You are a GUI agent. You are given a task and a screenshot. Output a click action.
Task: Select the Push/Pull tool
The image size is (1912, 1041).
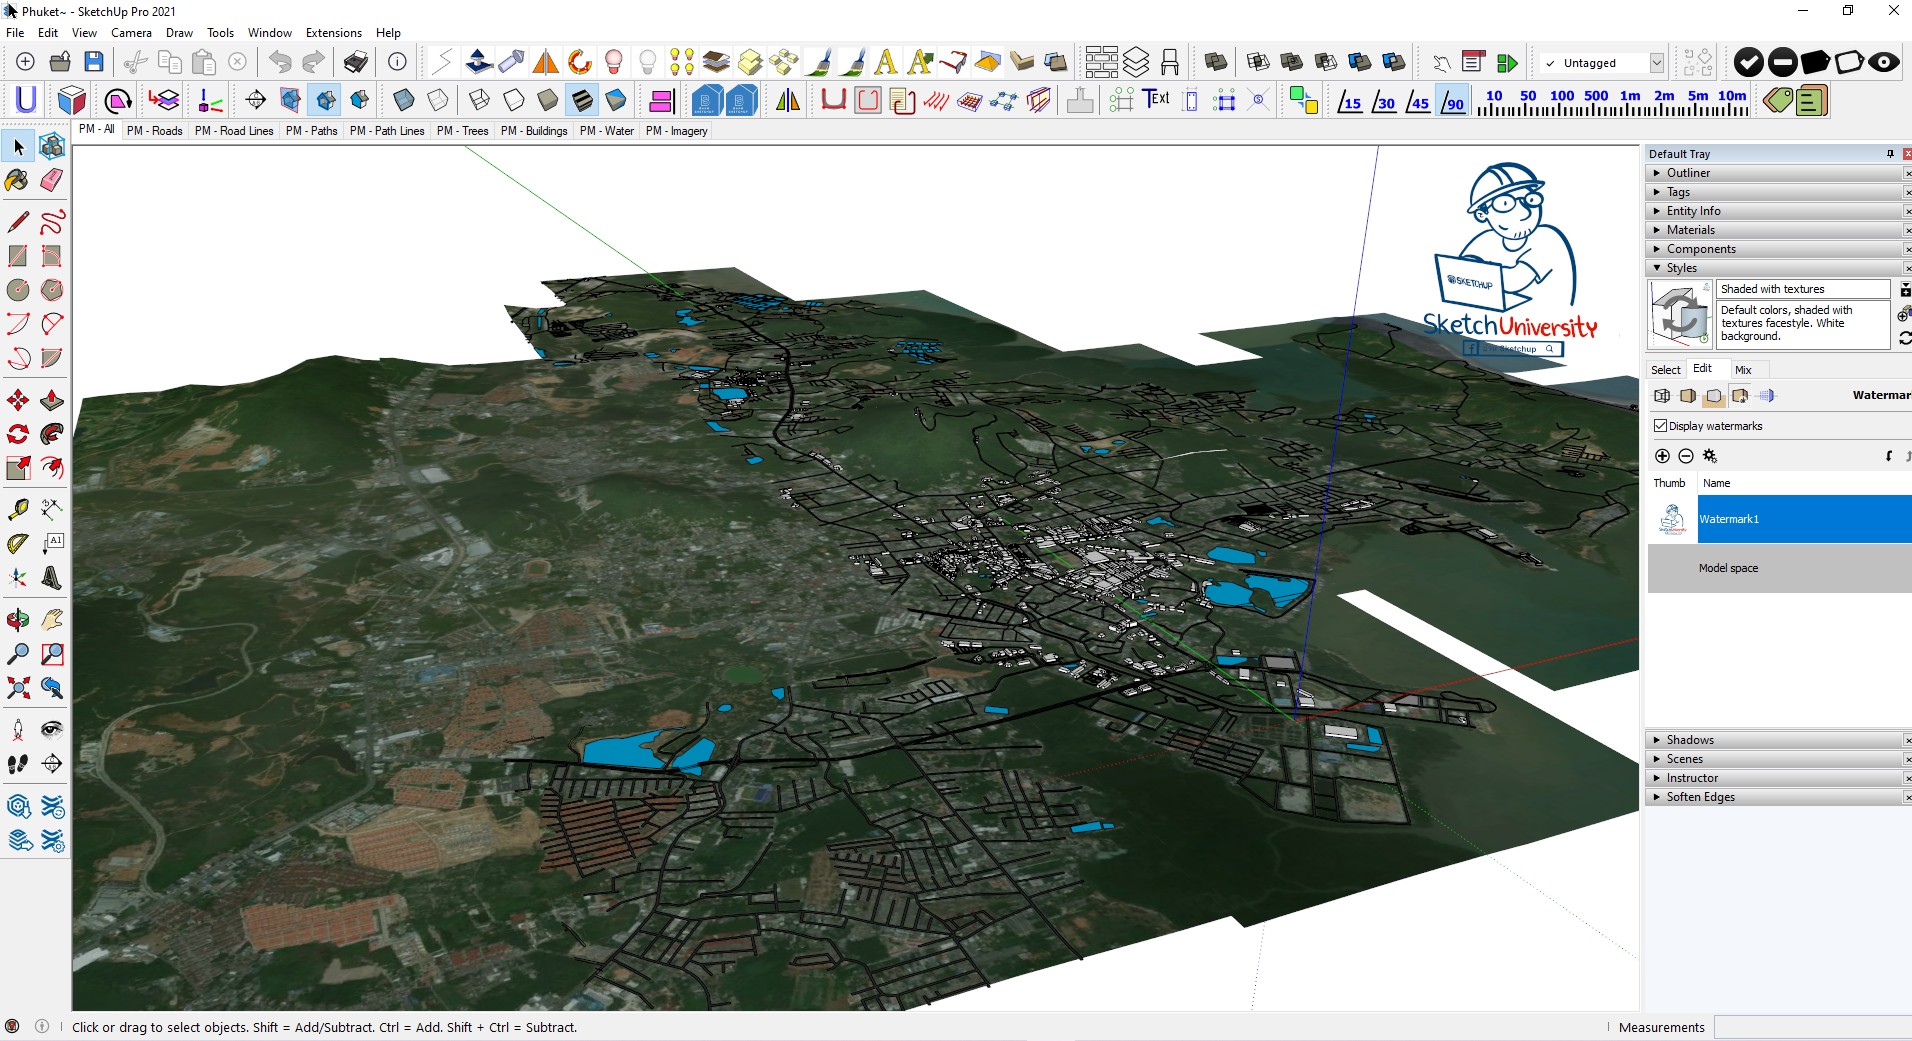point(52,401)
